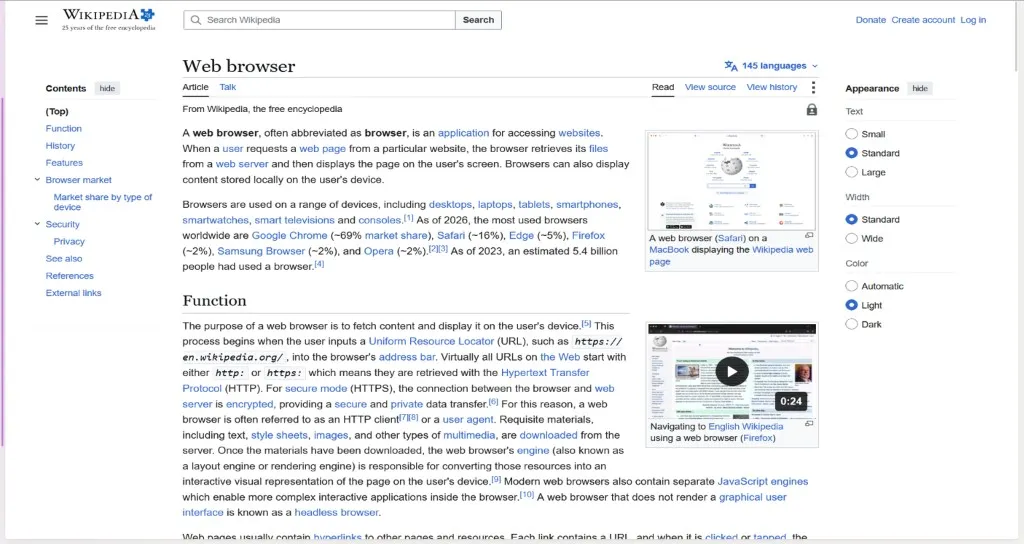Click the Search button
Viewport: 1024px width, 544px height.
[x=478, y=20]
